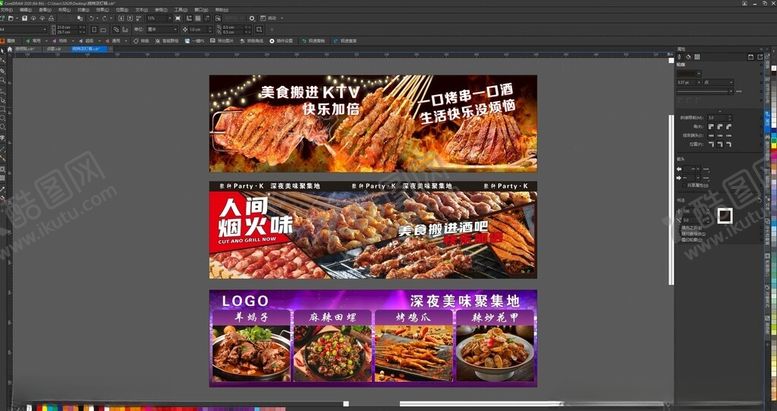Viewport: 777px width, 411px height.
Task: Open the 帮助 (Help) menu
Action: [222, 10]
